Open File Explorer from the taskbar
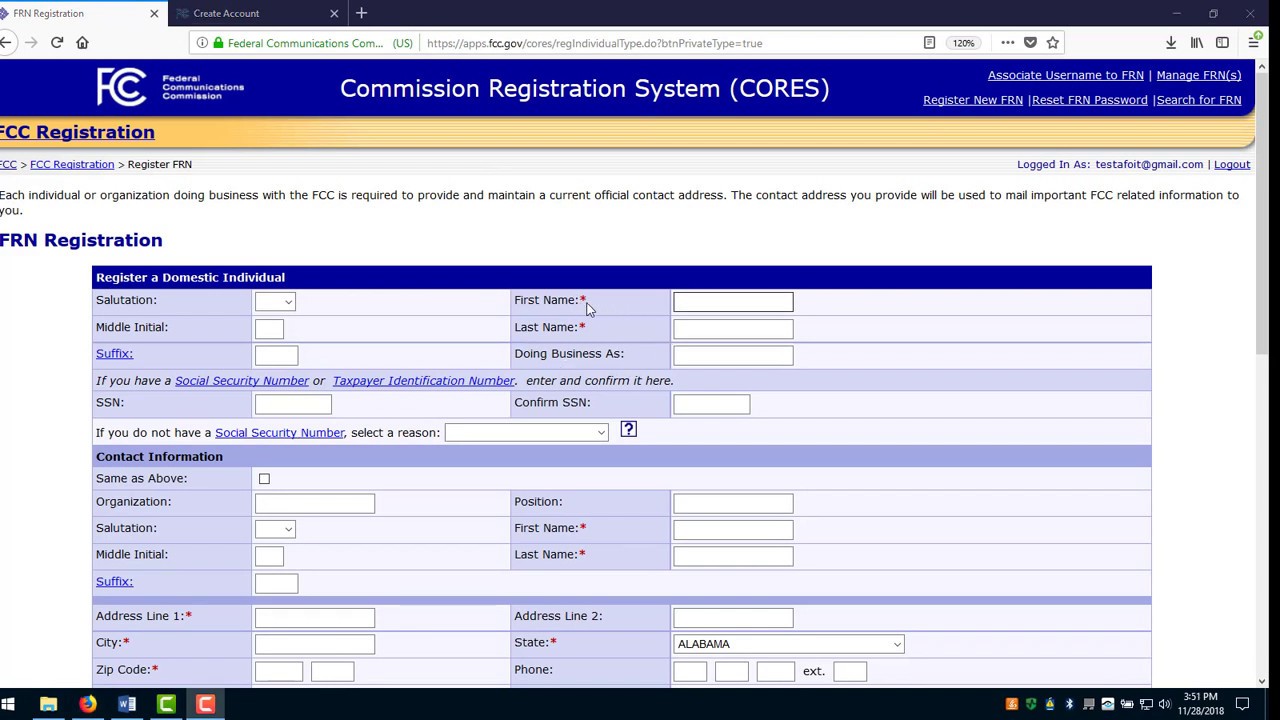The height and width of the screenshot is (720, 1280). click(48, 705)
